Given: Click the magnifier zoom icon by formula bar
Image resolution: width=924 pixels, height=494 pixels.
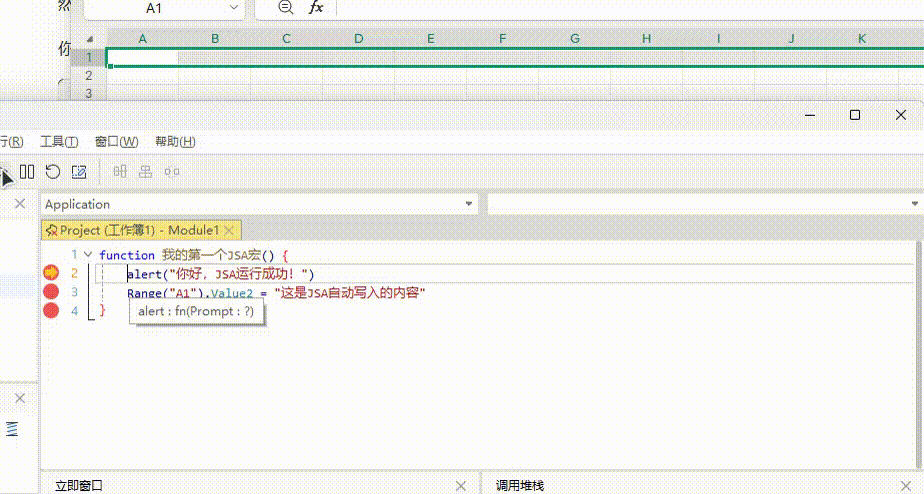Looking at the screenshot, I should pos(286,7).
